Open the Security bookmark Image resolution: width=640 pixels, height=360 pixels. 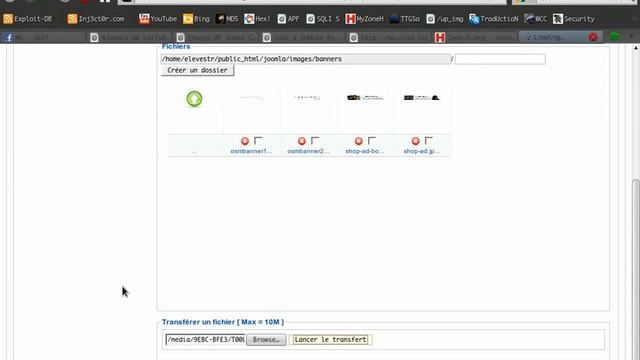tap(574, 19)
